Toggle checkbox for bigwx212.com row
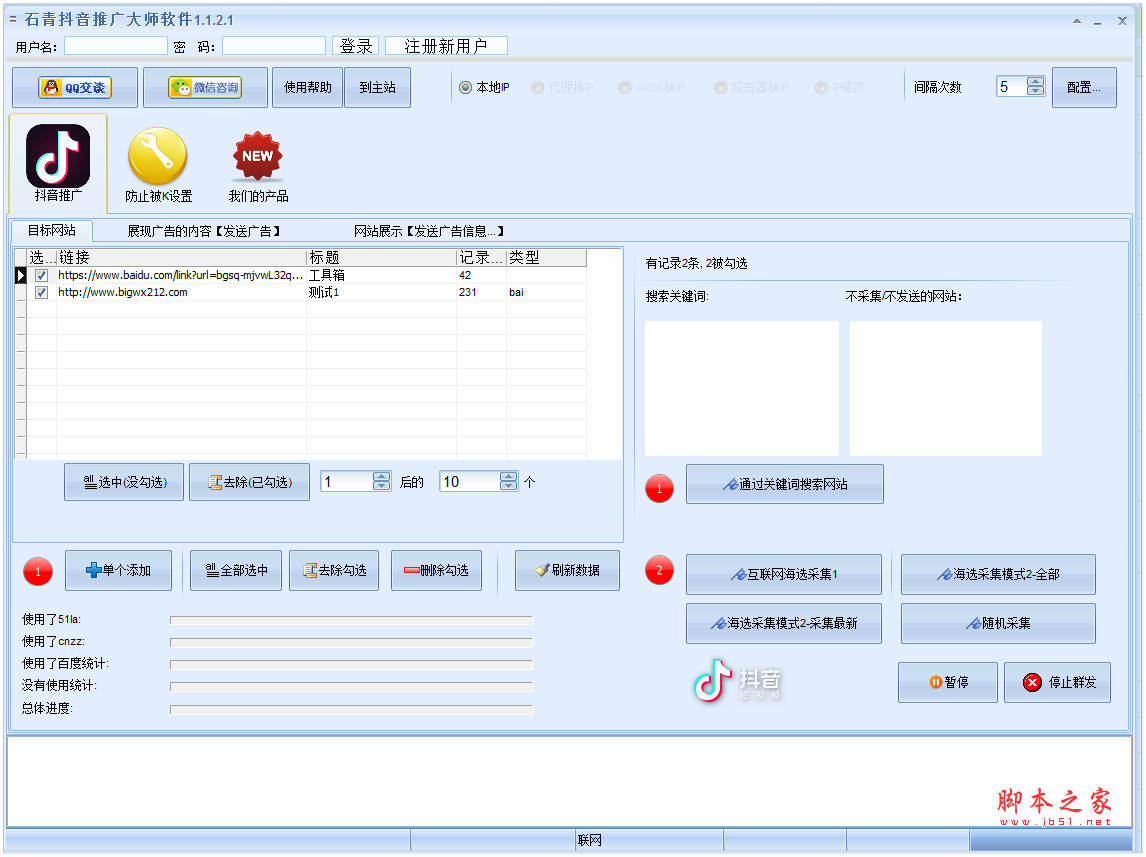1146x857 pixels. pyautogui.click(x=42, y=293)
